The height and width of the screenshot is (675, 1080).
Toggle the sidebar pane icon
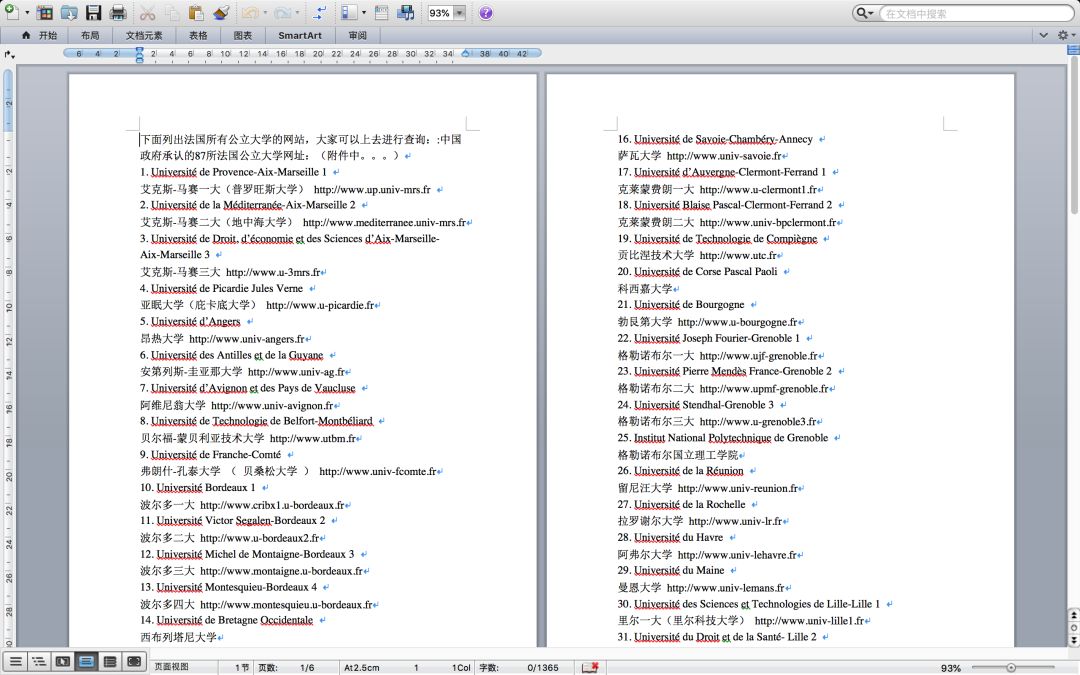(x=349, y=12)
